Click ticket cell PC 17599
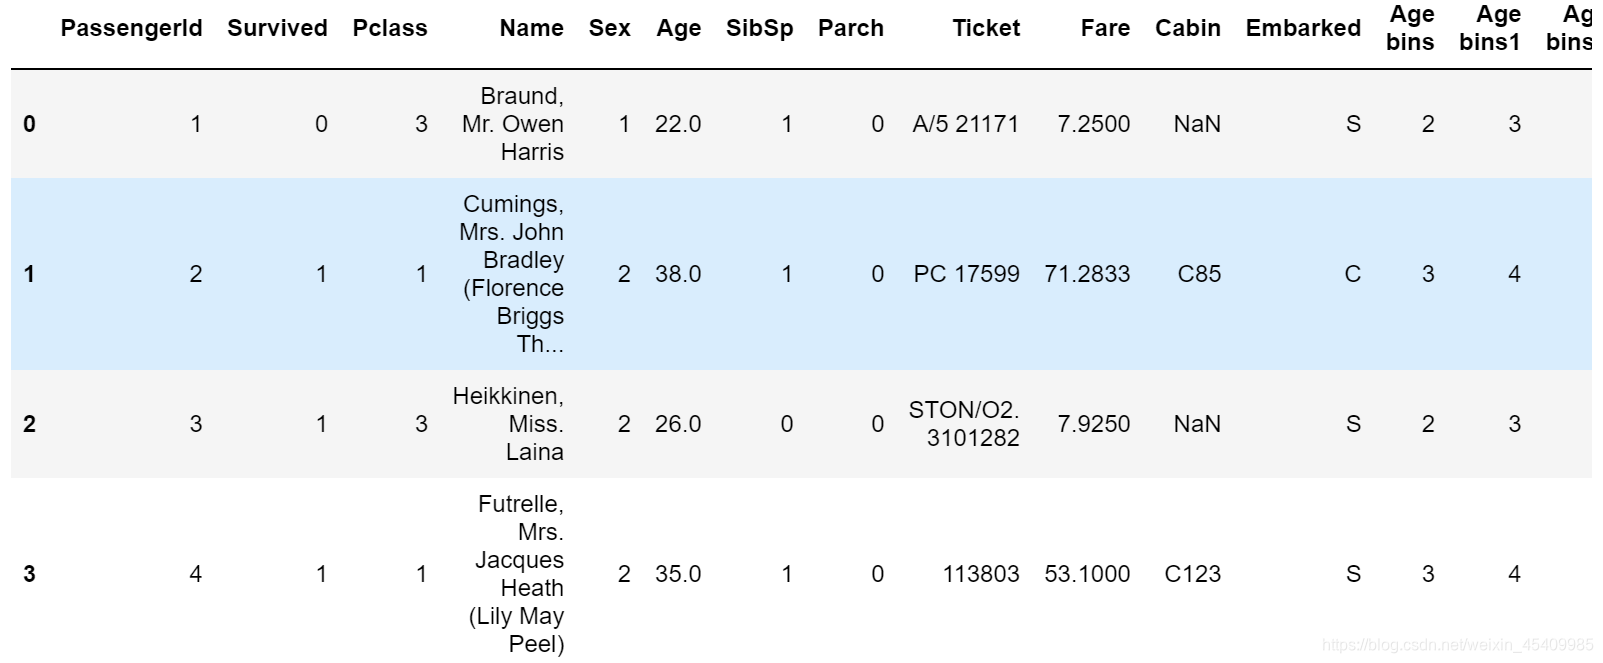Screen dimensions: 1603x663 (x=966, y=274)
